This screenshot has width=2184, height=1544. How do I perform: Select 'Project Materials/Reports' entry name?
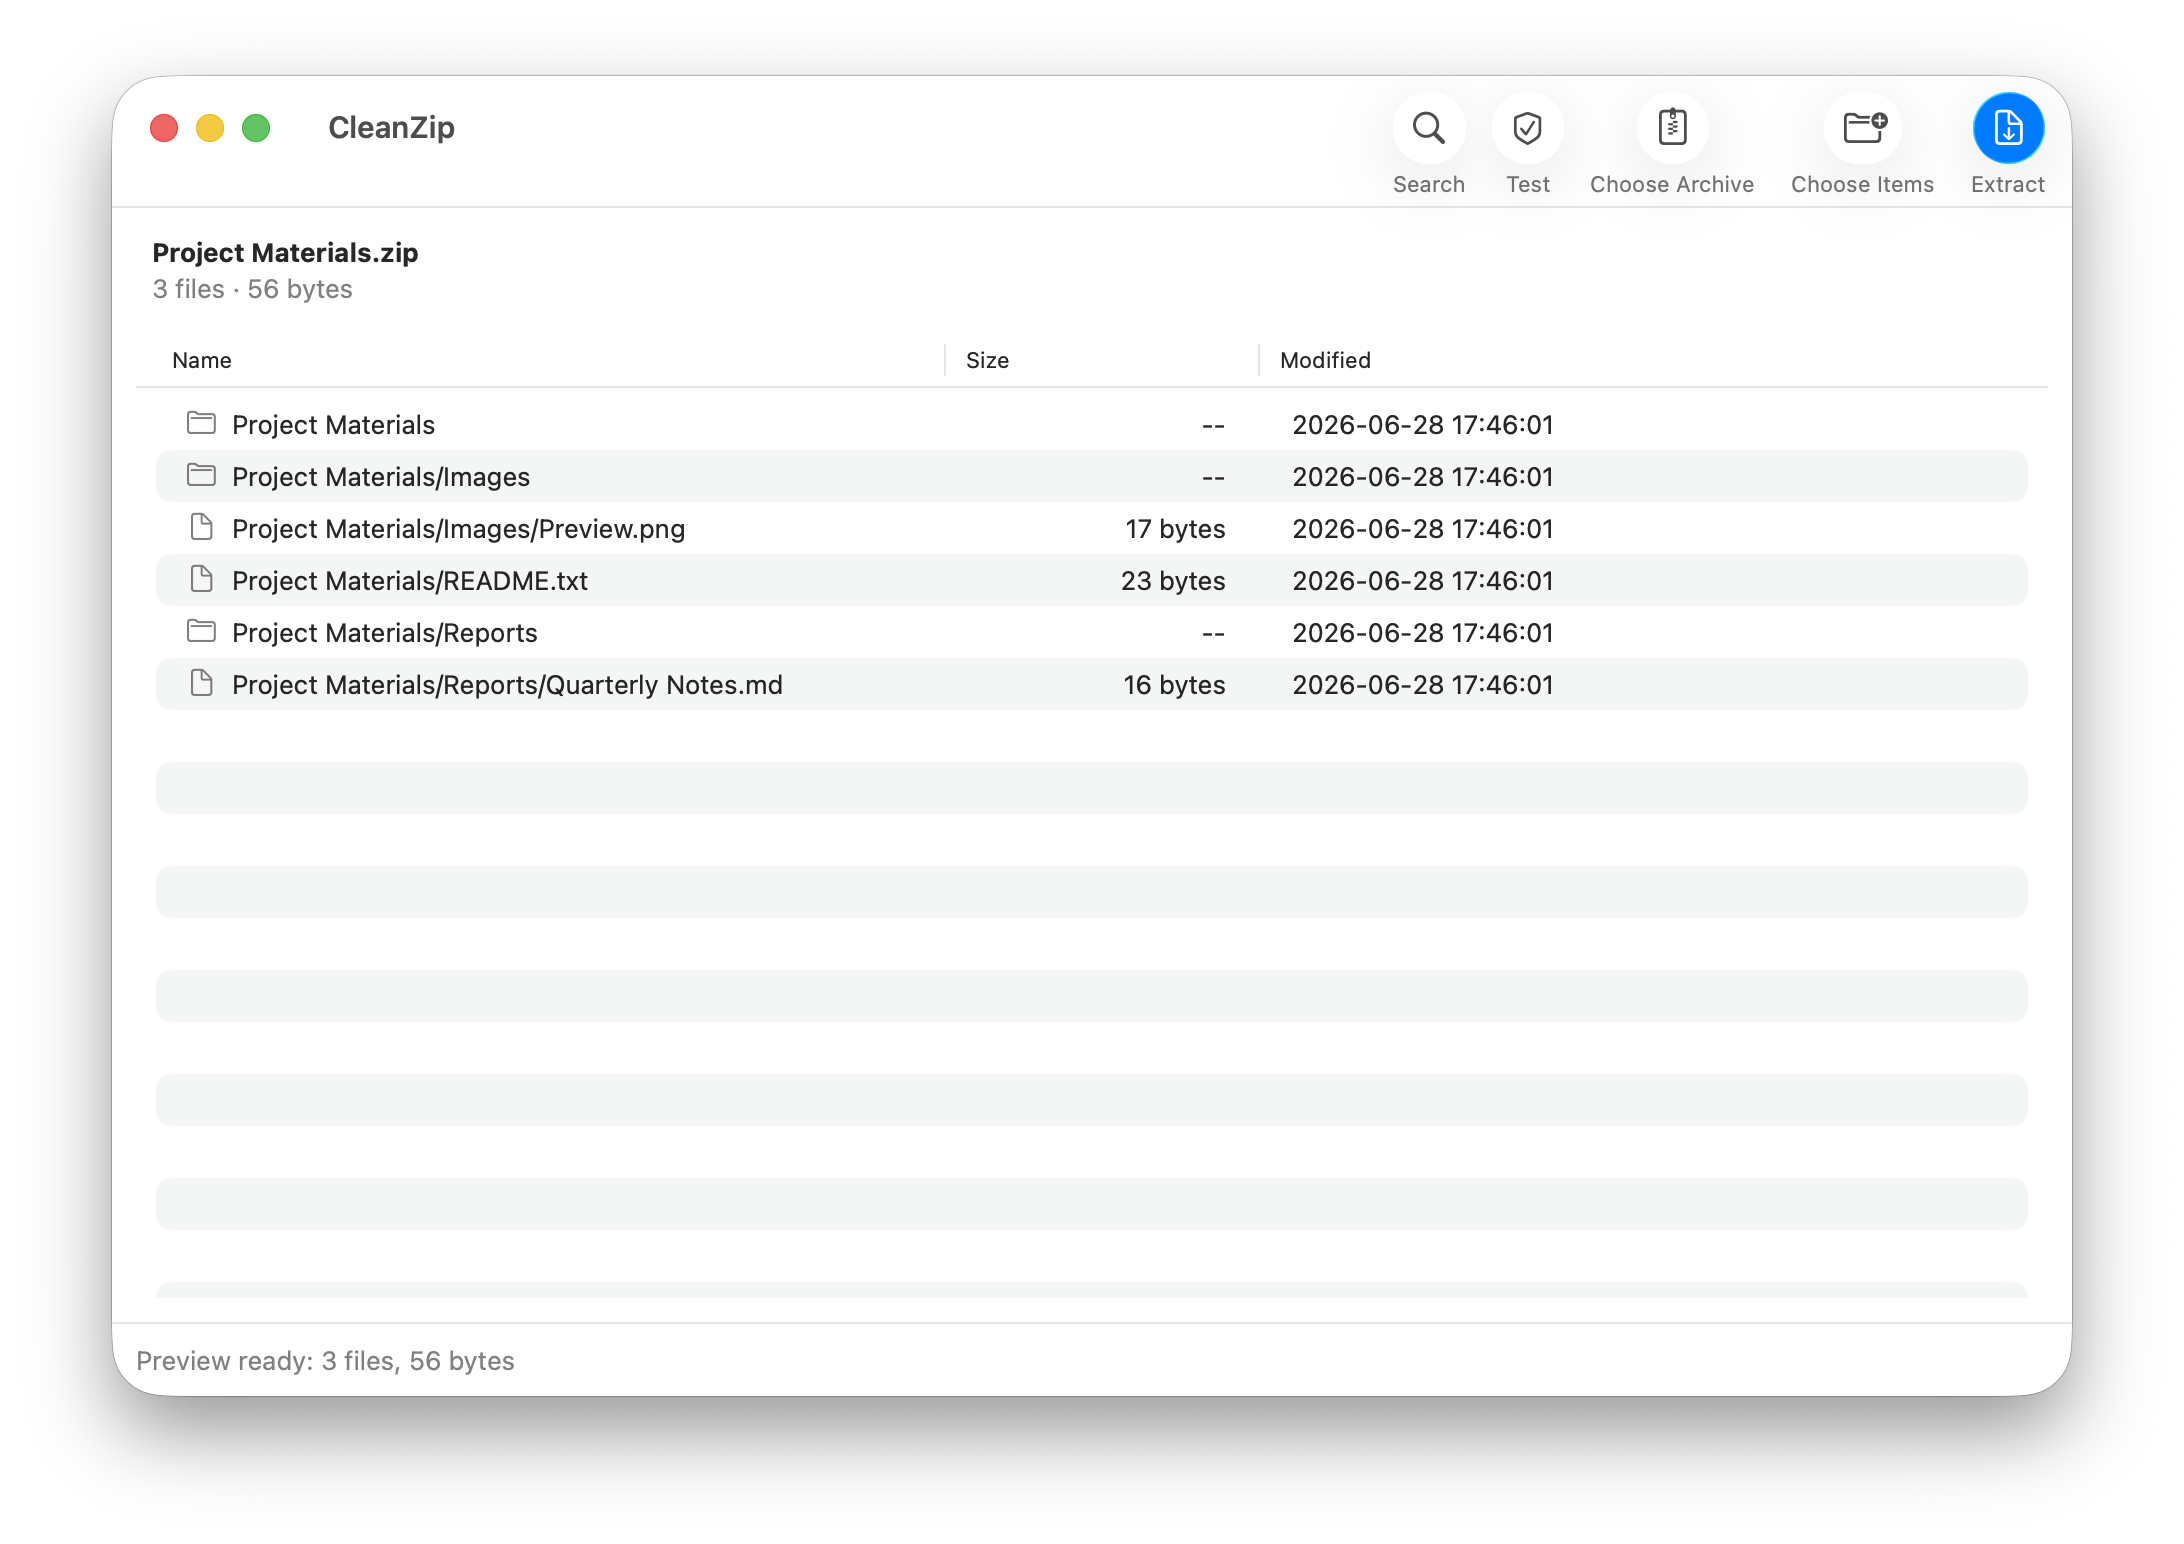[x=385, y=633]
